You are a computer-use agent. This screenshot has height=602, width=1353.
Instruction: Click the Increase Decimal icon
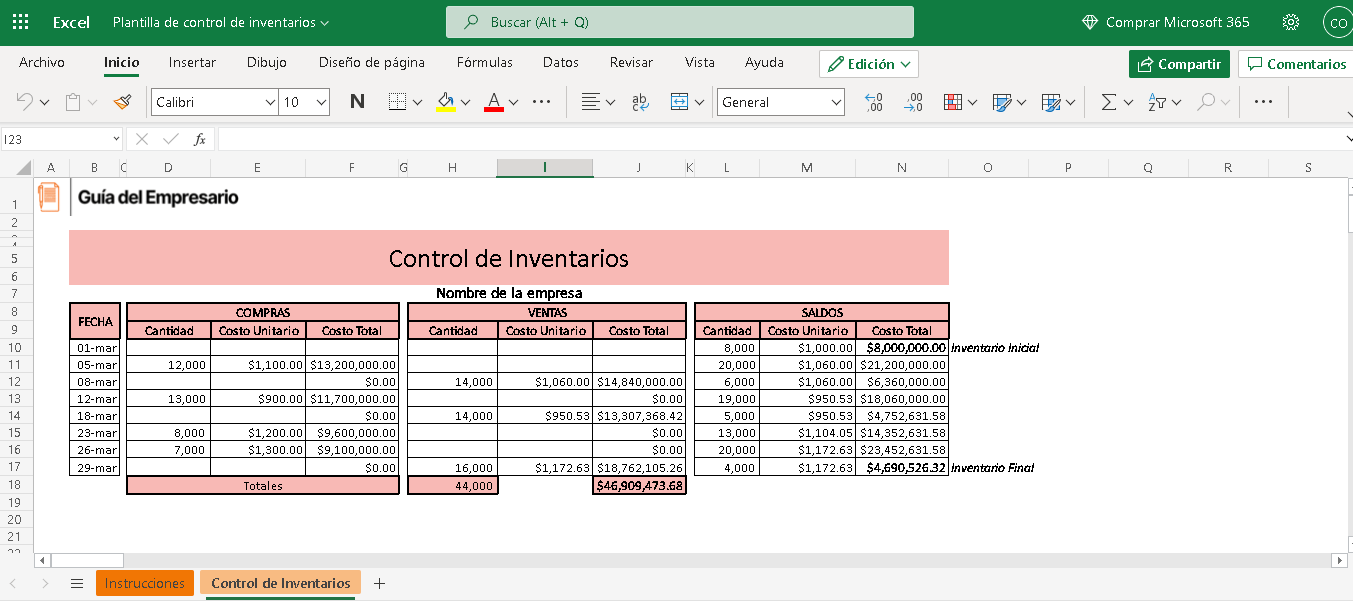[x=873, y=101]
